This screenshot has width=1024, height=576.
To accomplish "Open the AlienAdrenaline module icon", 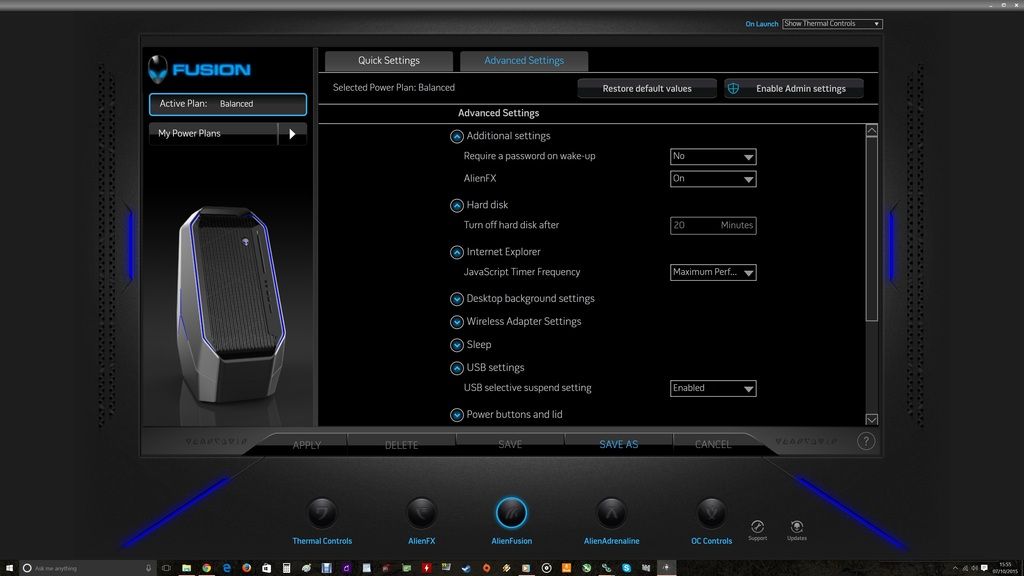I will pyautogui.click(x=611, y=513).
